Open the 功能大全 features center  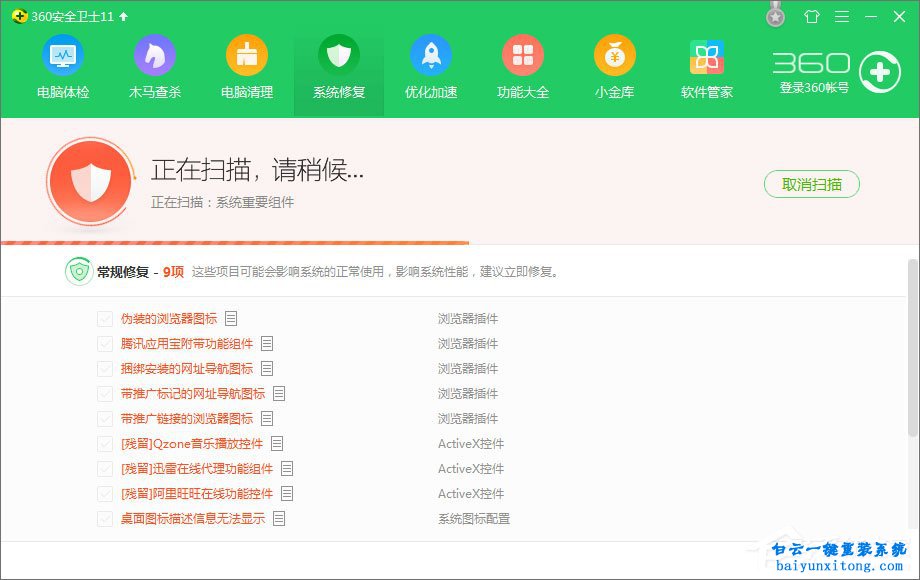[523, 67]
